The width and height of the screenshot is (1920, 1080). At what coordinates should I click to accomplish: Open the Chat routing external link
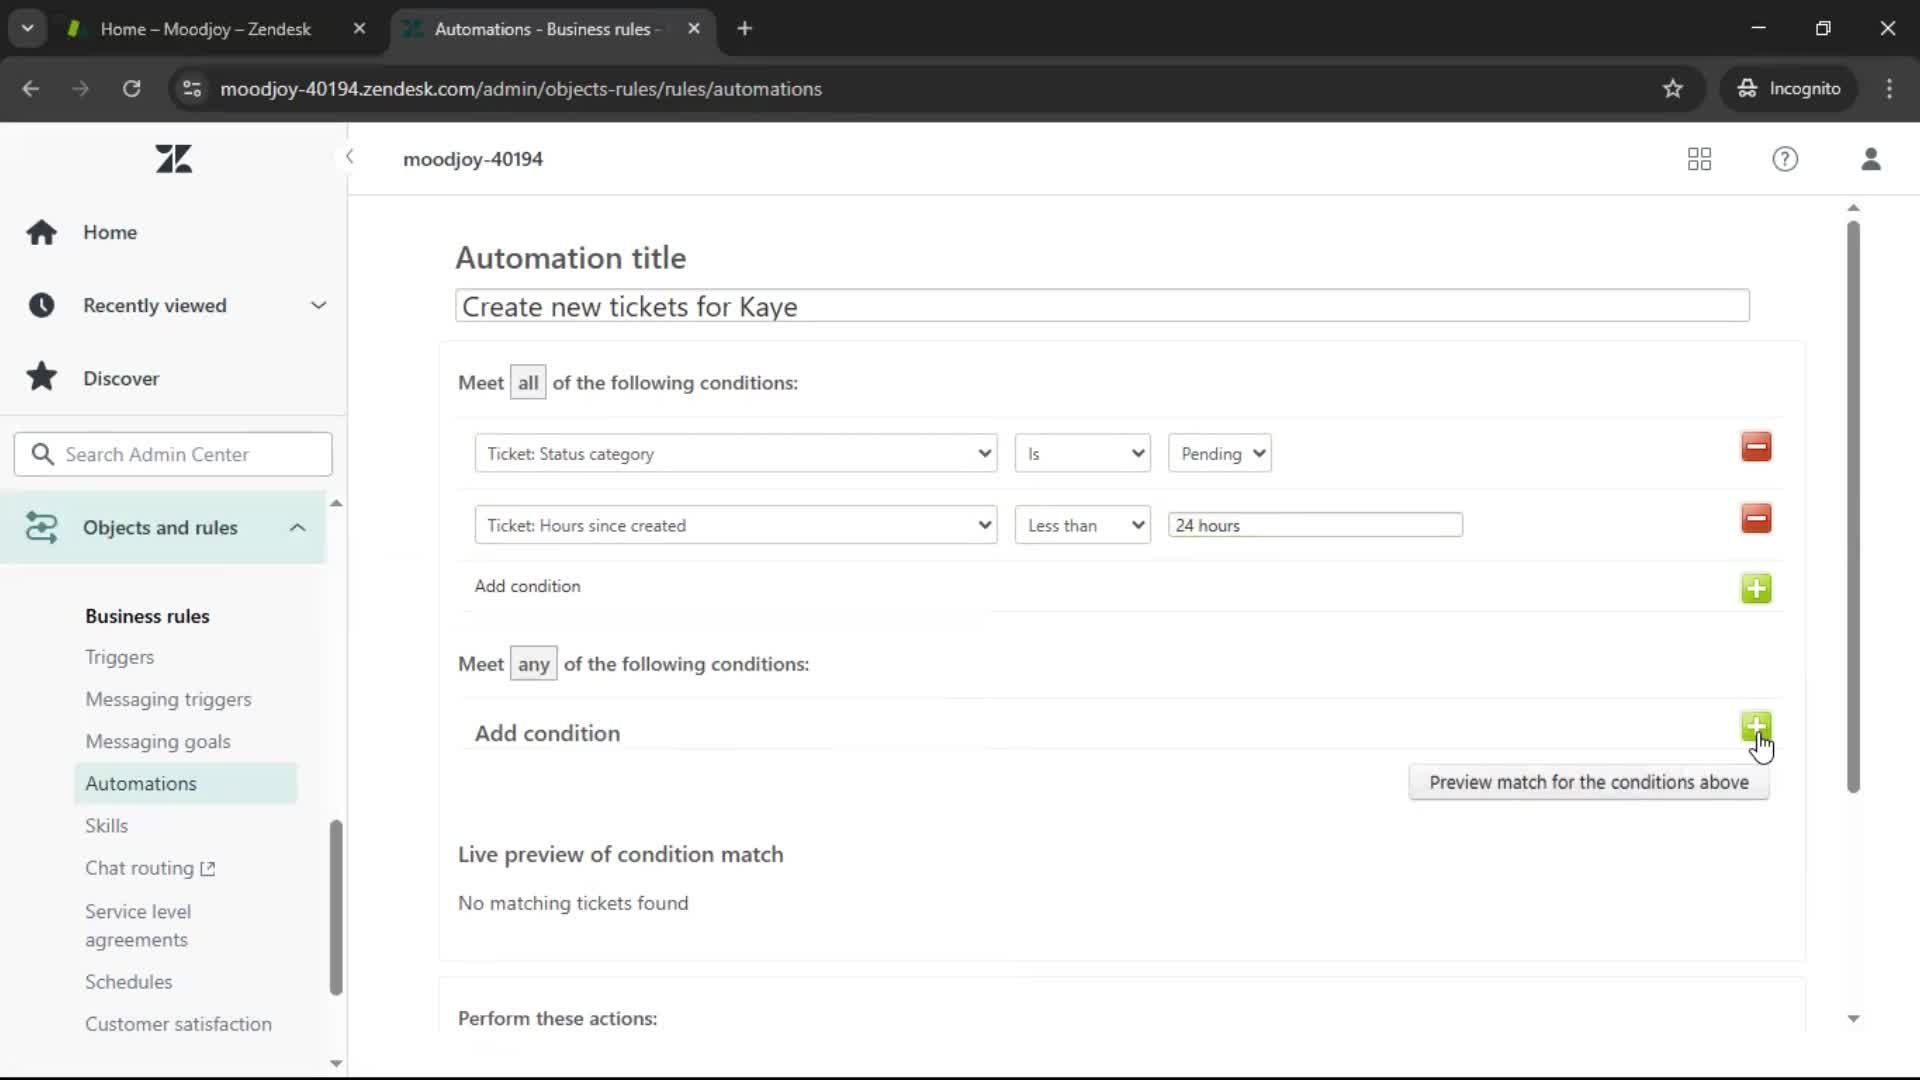(x=150, y=868)
